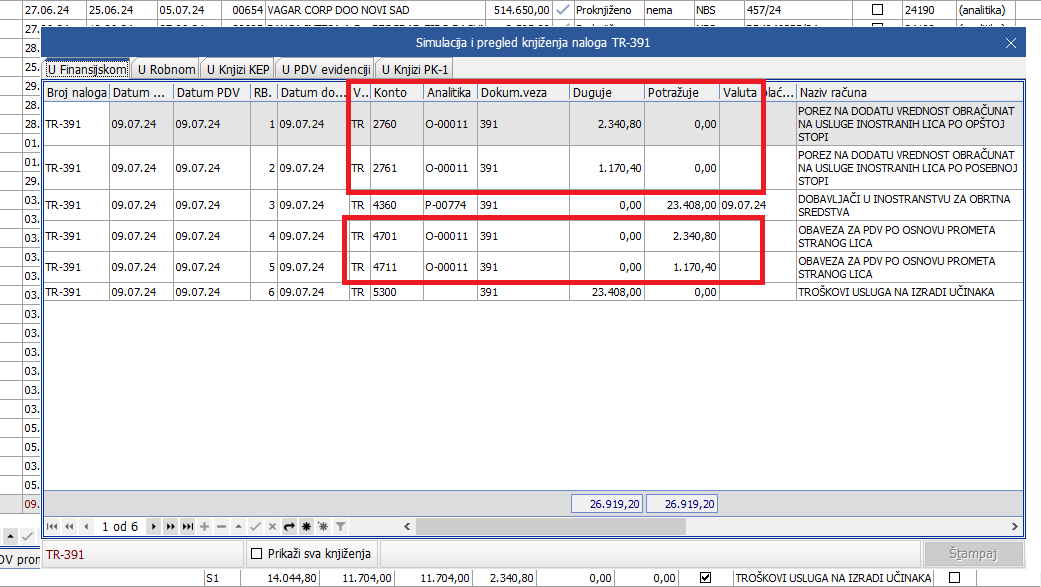1041x587 pixels.
Task: Jump to last record in navigator
Action: point(188,526)
